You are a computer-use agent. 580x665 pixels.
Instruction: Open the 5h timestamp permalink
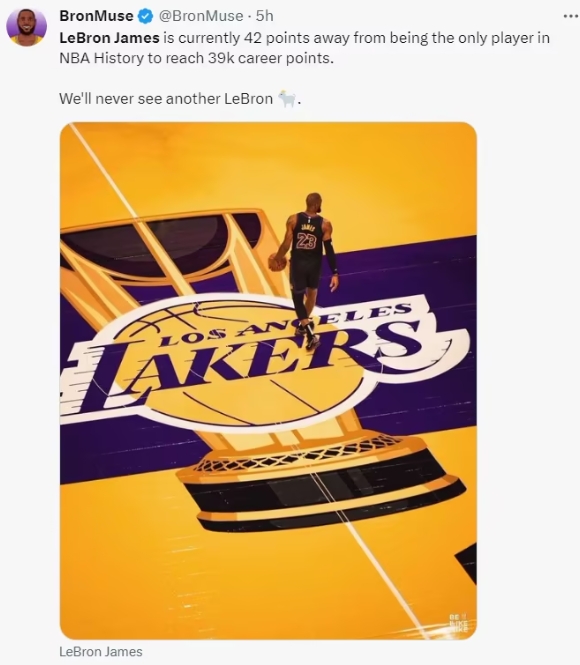265,16
